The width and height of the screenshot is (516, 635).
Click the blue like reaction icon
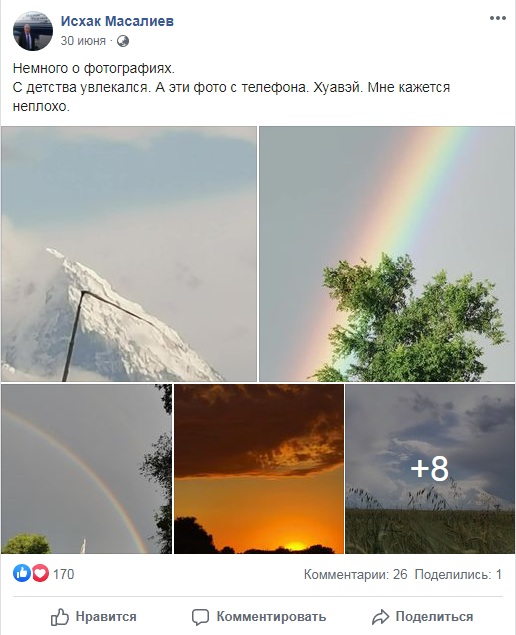click(x=22, y=573)
